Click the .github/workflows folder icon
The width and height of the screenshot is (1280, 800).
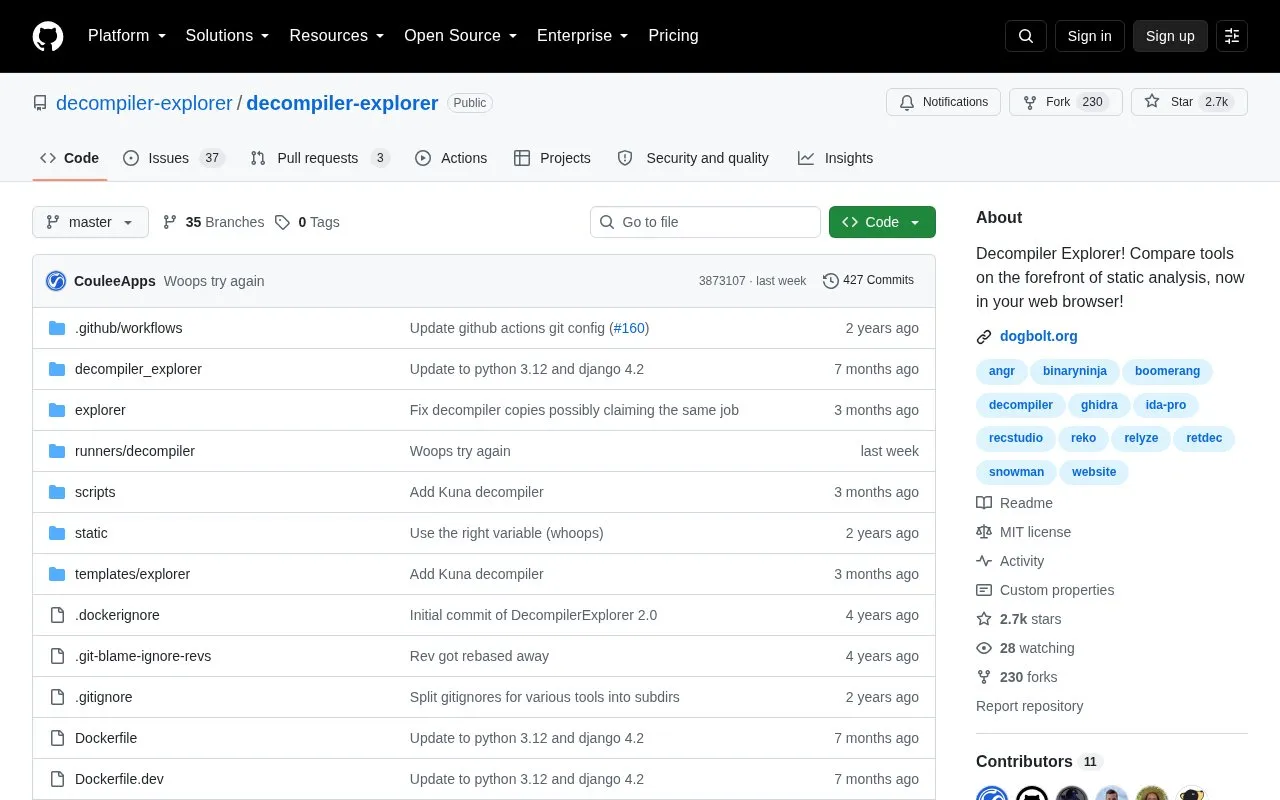point(57,328)
